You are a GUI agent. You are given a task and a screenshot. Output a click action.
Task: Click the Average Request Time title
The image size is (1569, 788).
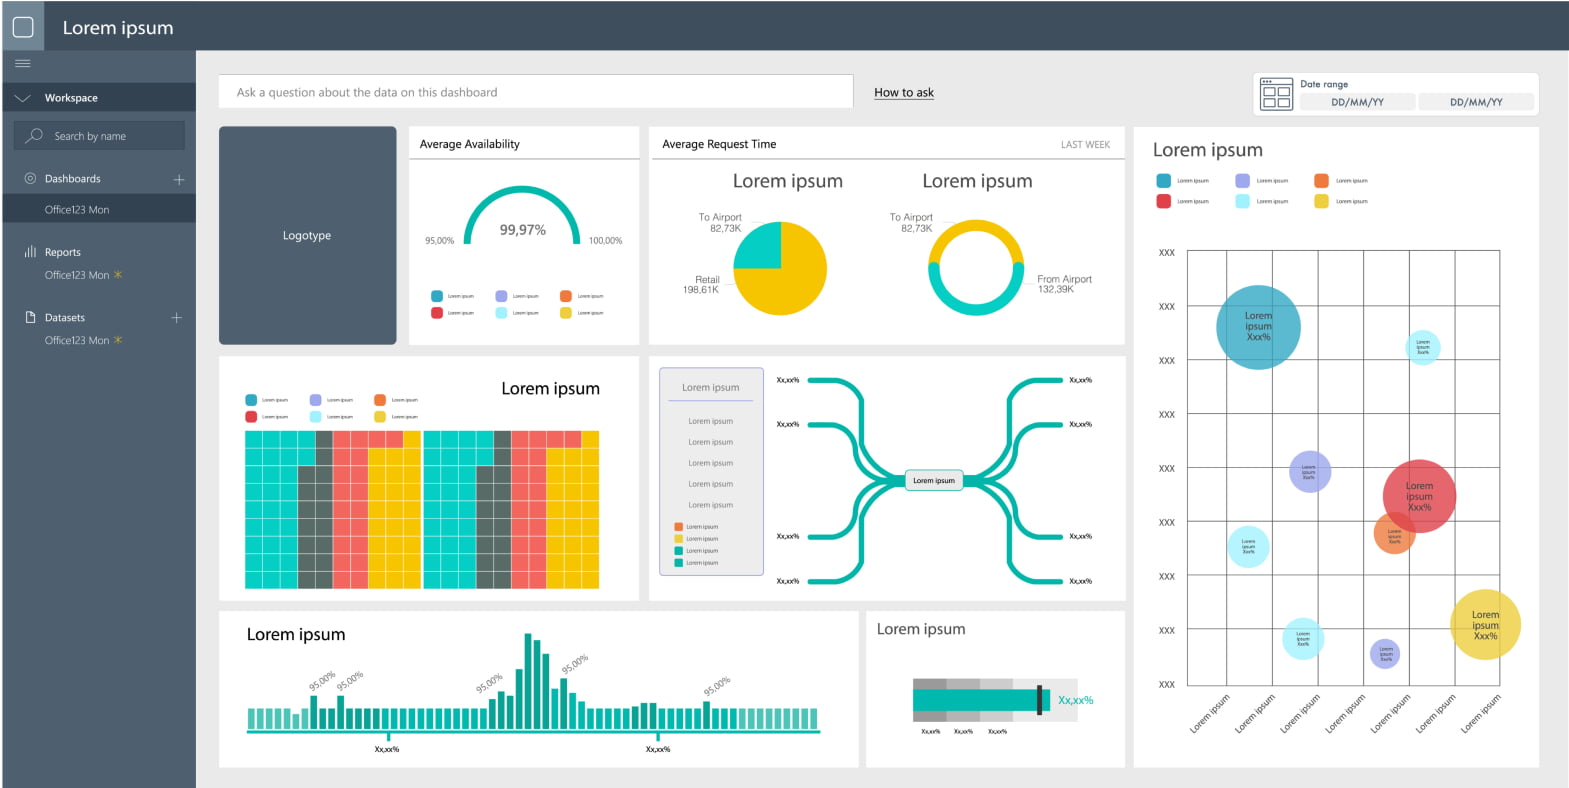[x=719, y=144]
